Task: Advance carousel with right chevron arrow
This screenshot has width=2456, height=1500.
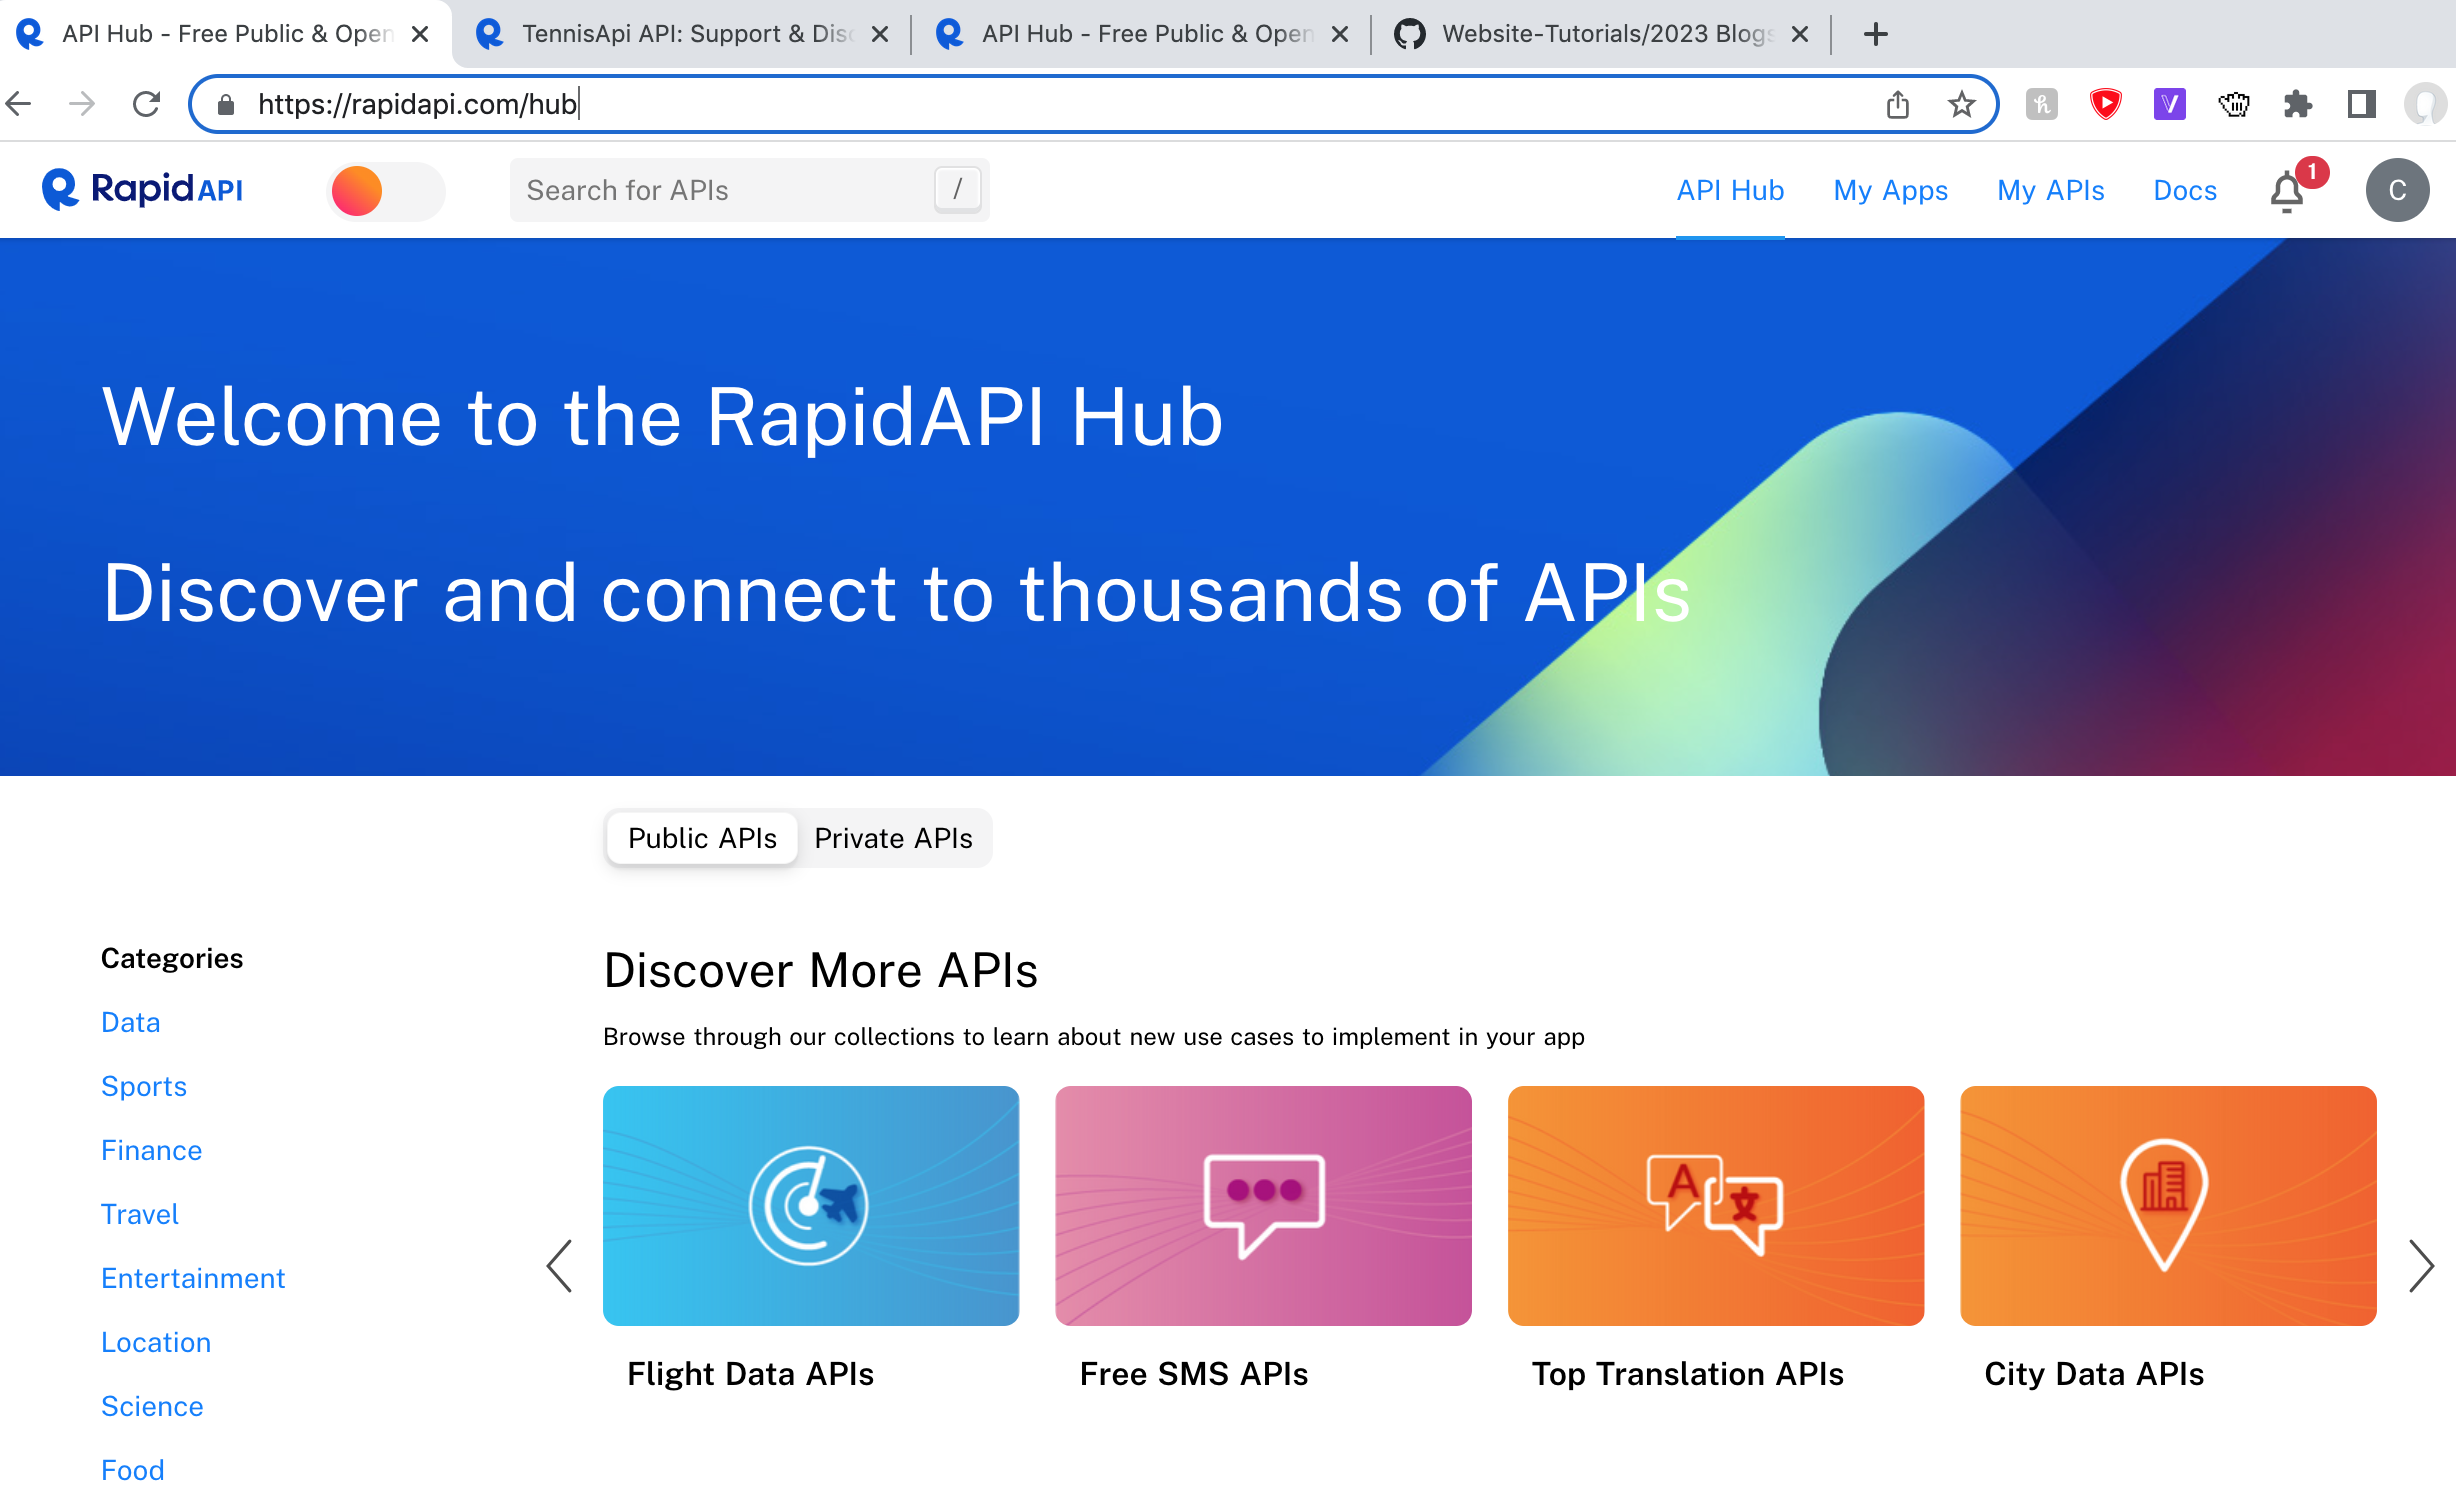Action: tap(2420, 1266)
